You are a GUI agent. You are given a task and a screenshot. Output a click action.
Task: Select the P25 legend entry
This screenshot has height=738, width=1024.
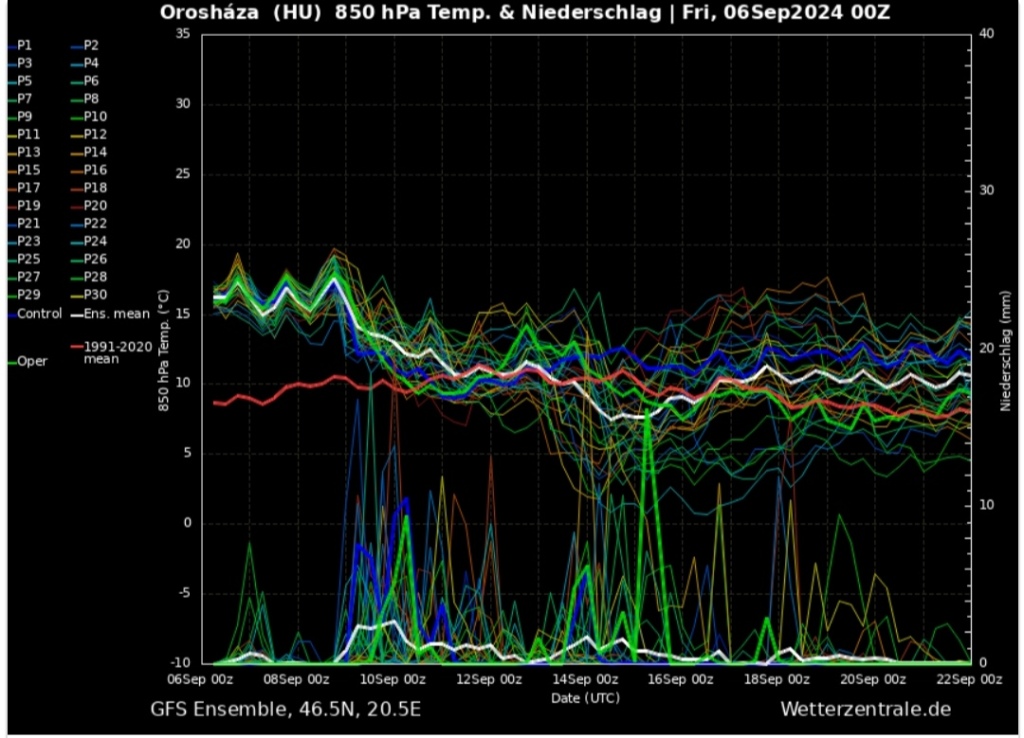point(29,259)
